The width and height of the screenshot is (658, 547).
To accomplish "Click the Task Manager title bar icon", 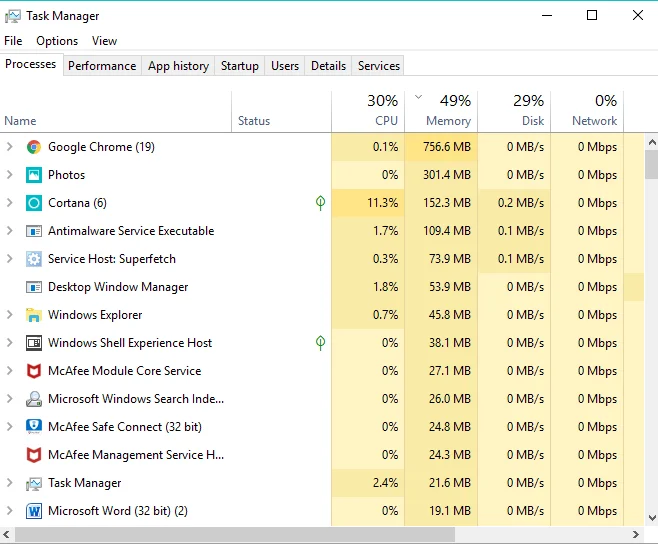I will pyautogui.click(x=13, y=16).
